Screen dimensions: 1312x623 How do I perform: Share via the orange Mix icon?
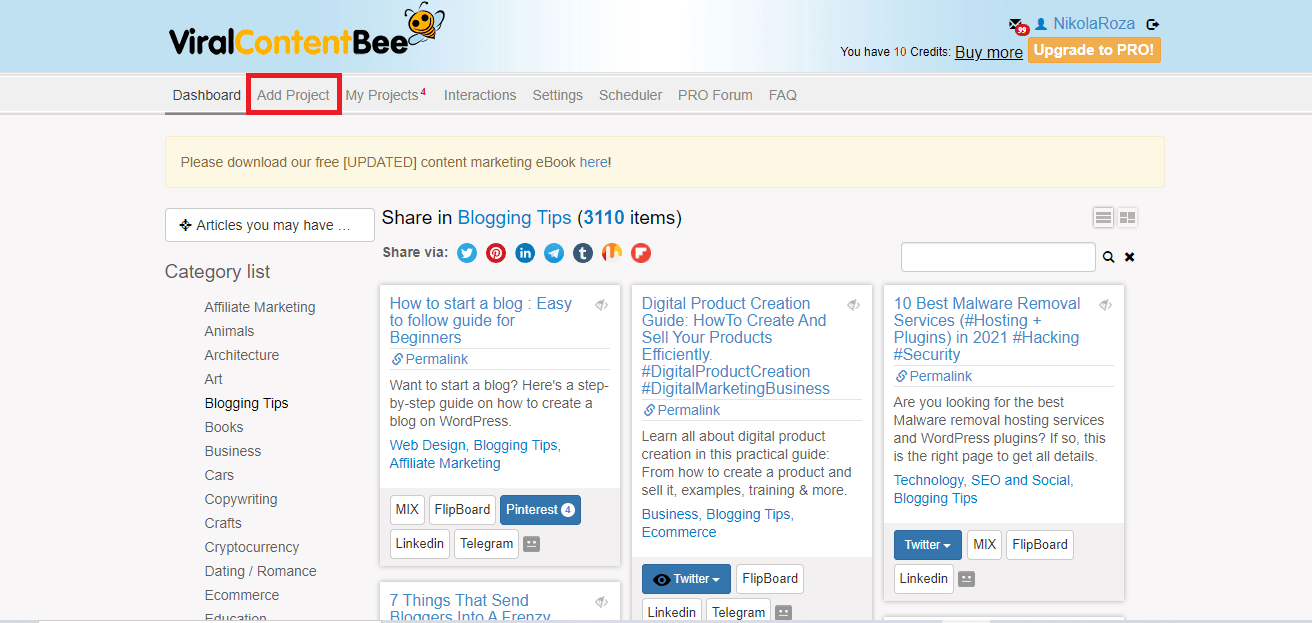click(612, 253)
